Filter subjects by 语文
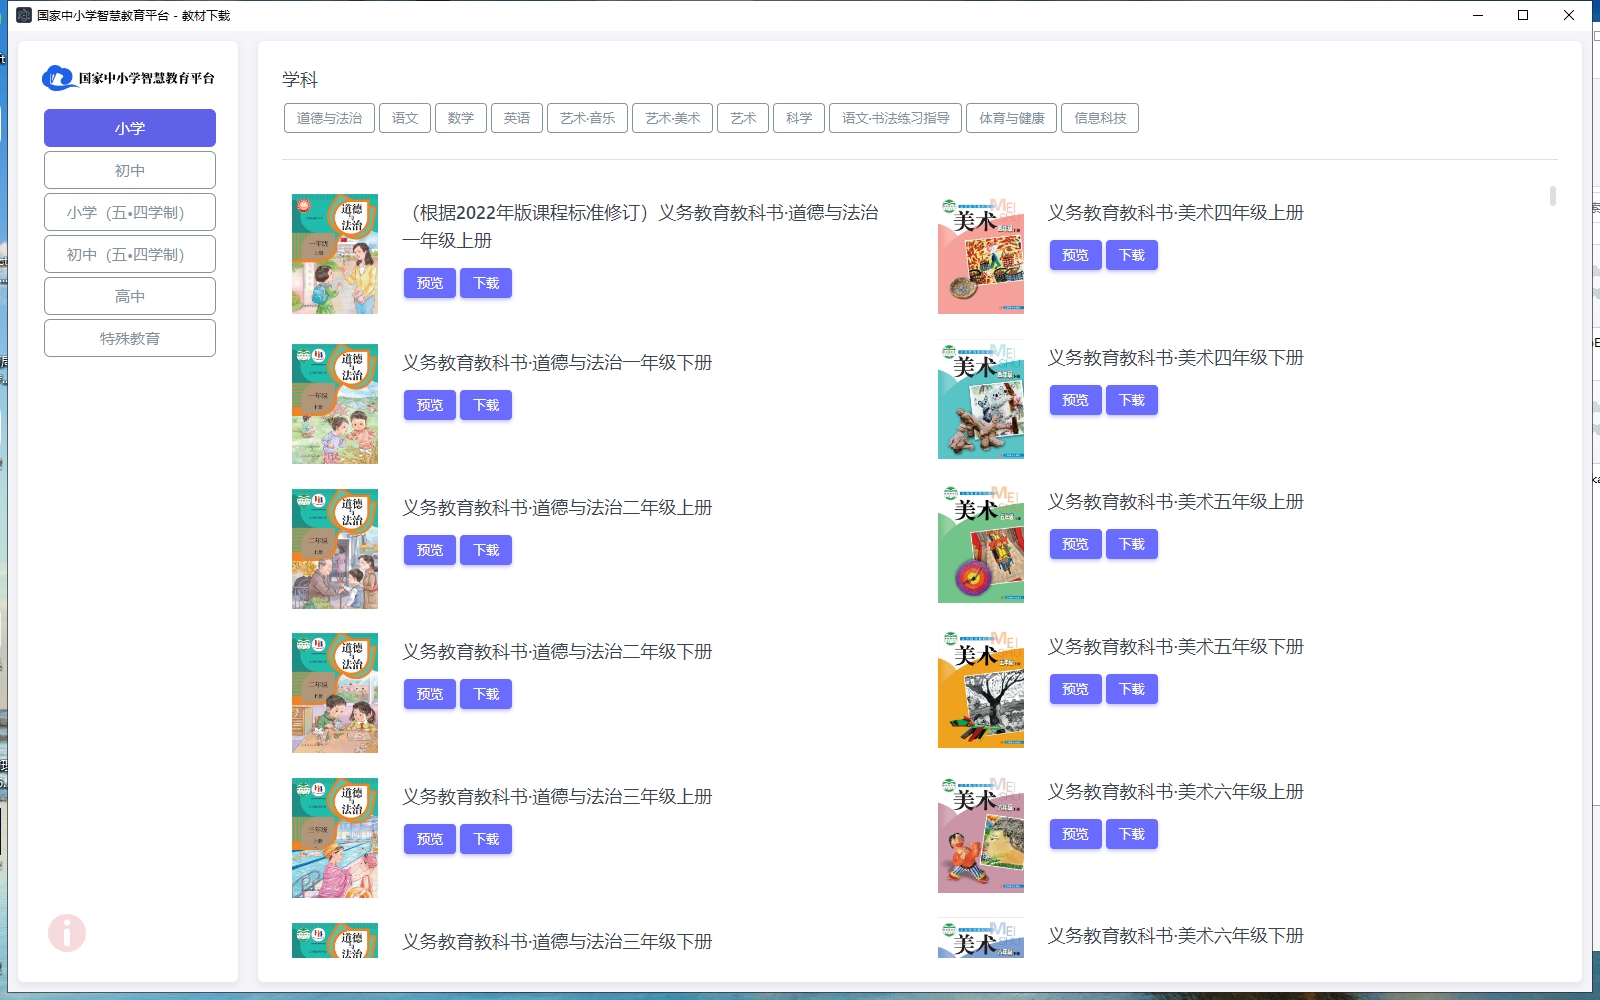The height and width of the screenshot is (1000, 1600). (404, 118)
